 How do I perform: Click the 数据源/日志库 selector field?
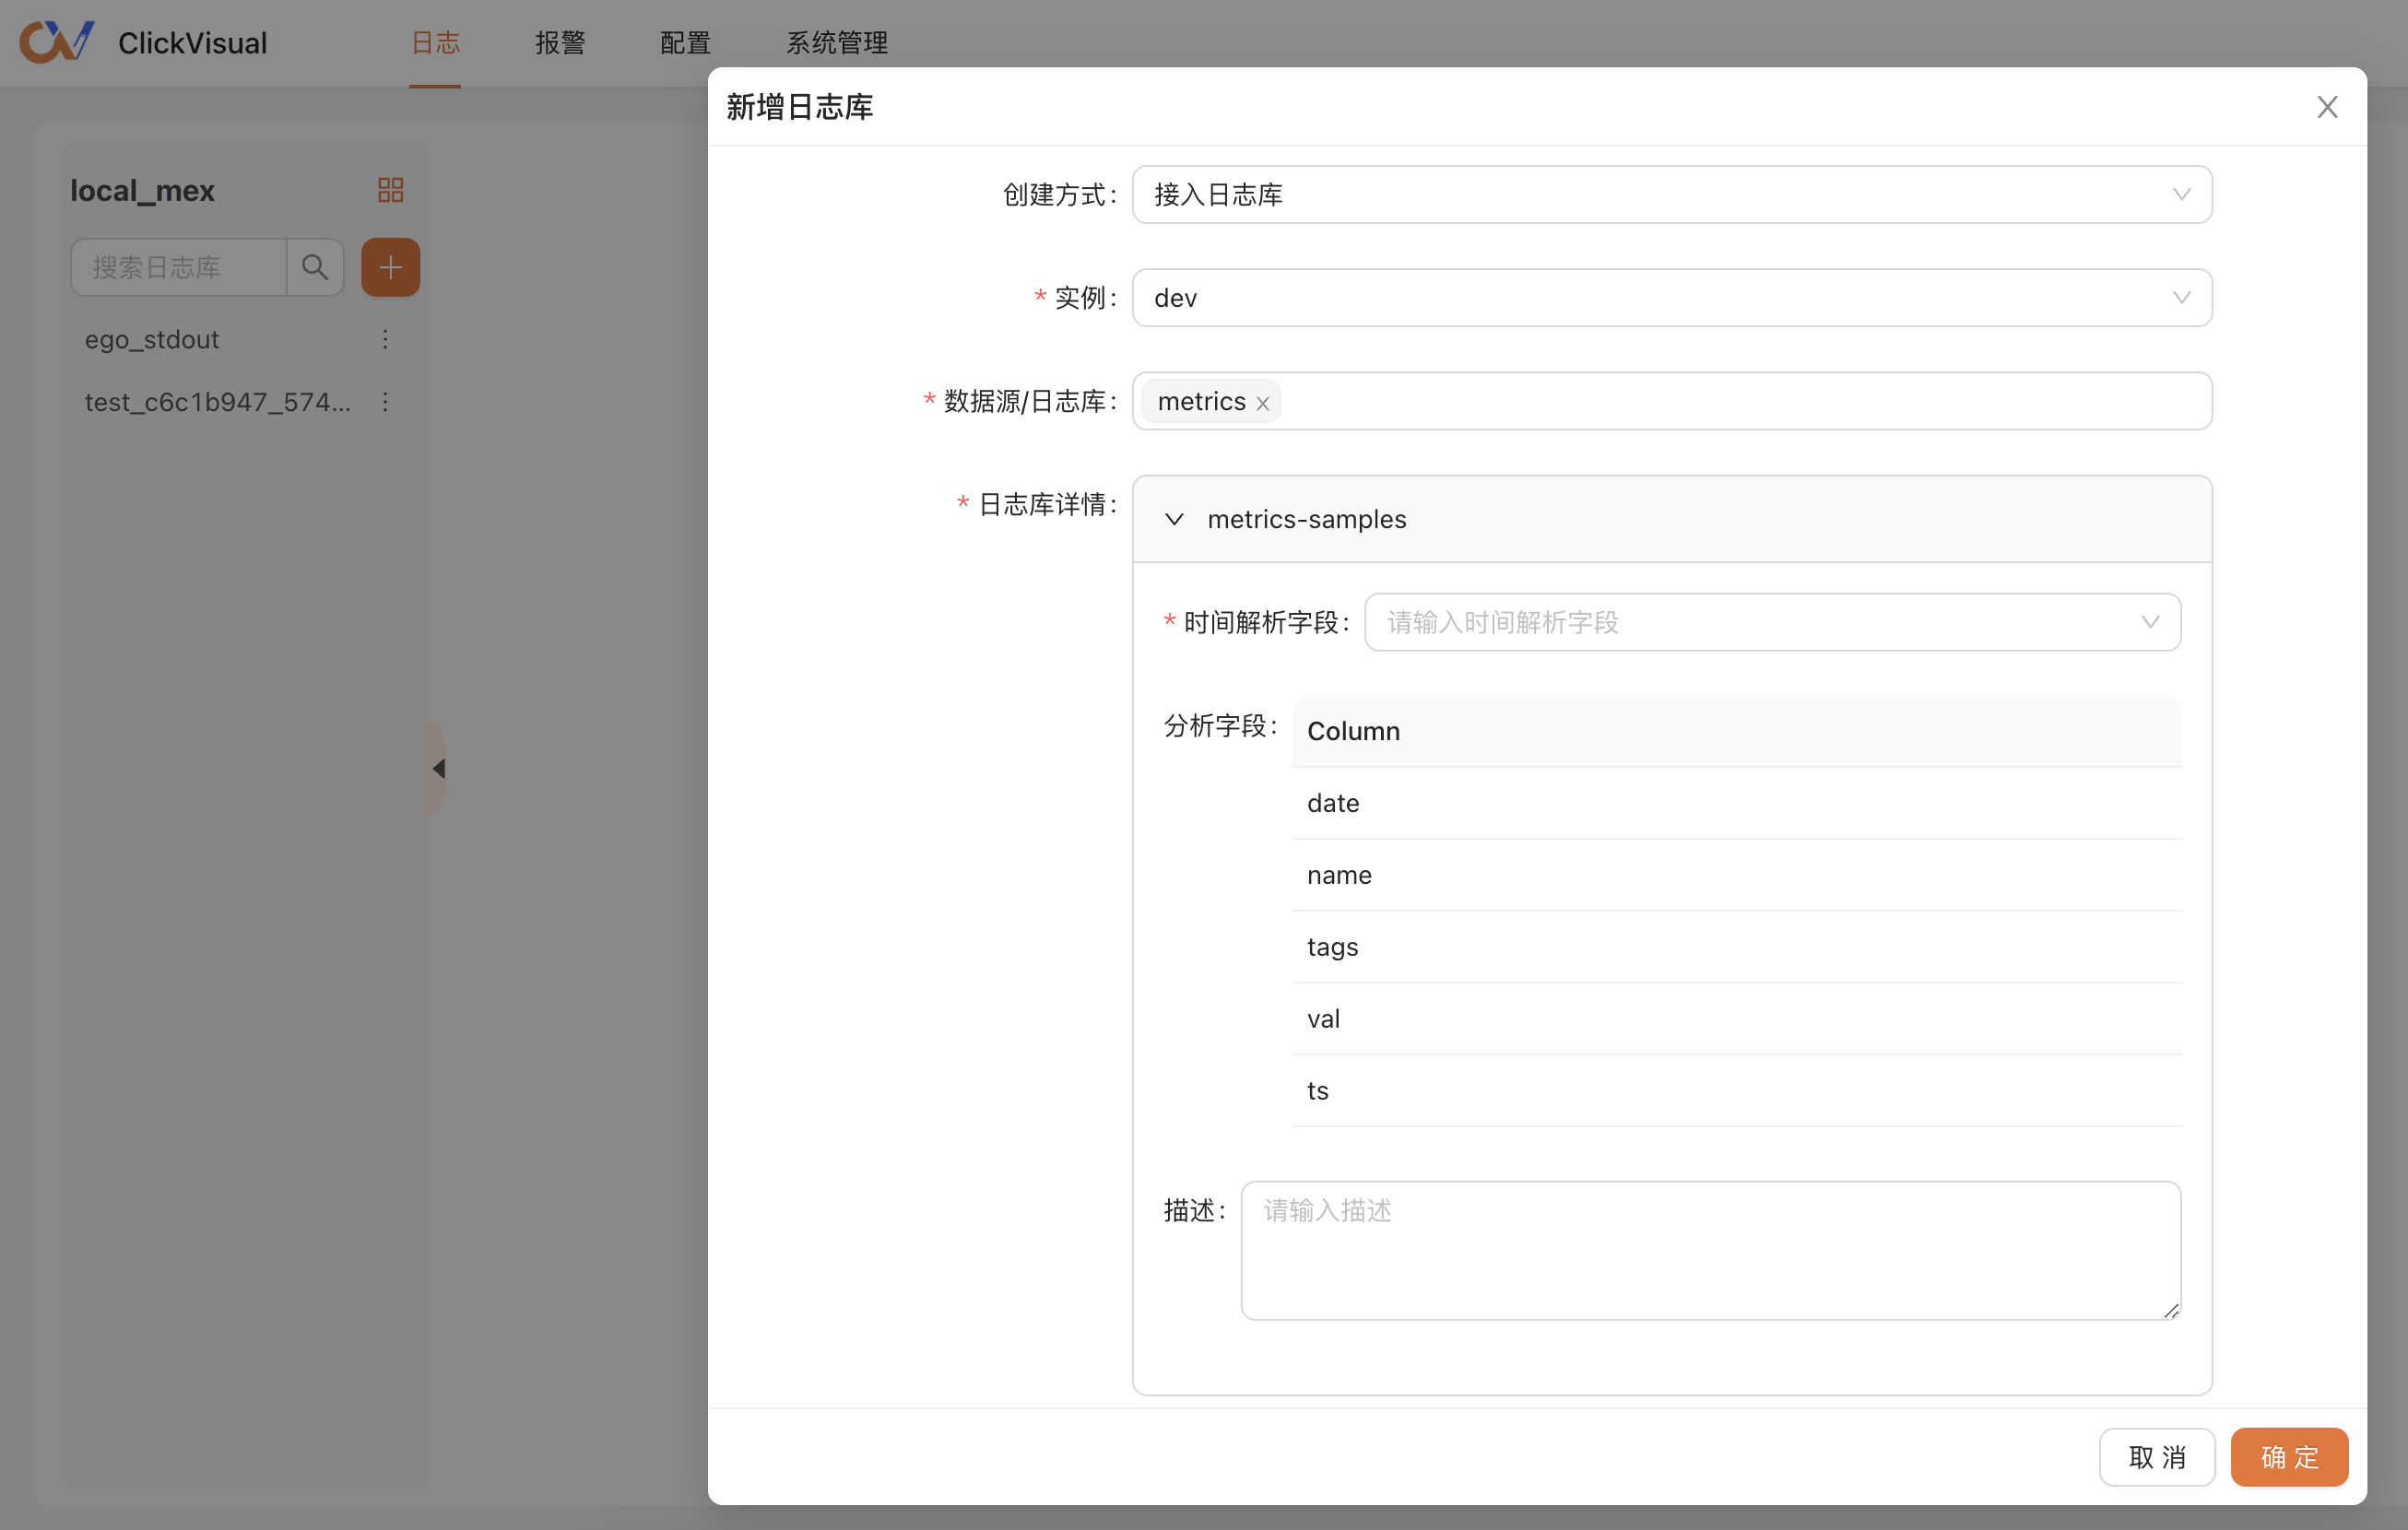click(1671, 401)
